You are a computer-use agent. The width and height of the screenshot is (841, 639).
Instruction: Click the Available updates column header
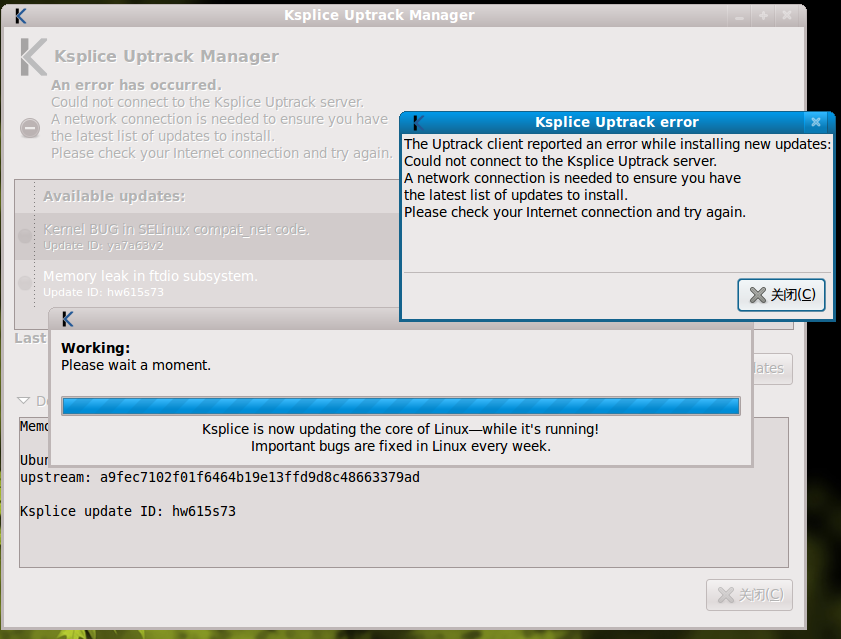114,196
